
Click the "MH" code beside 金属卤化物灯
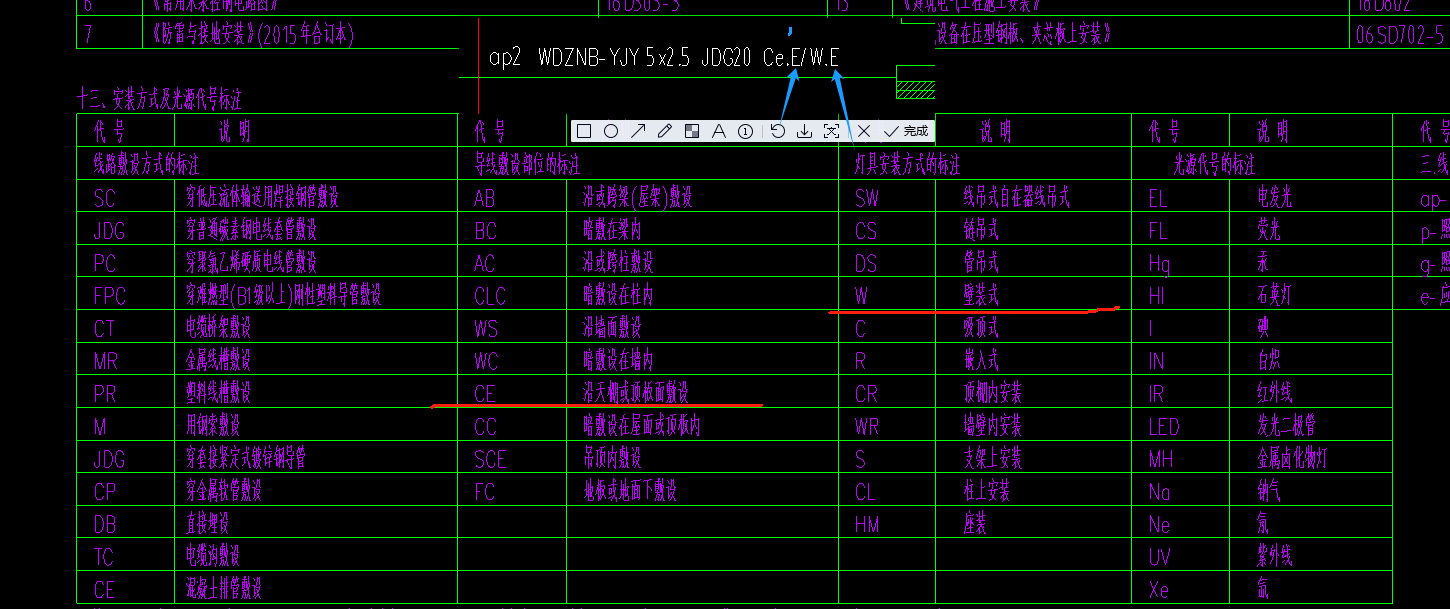tap(1160, 459)
